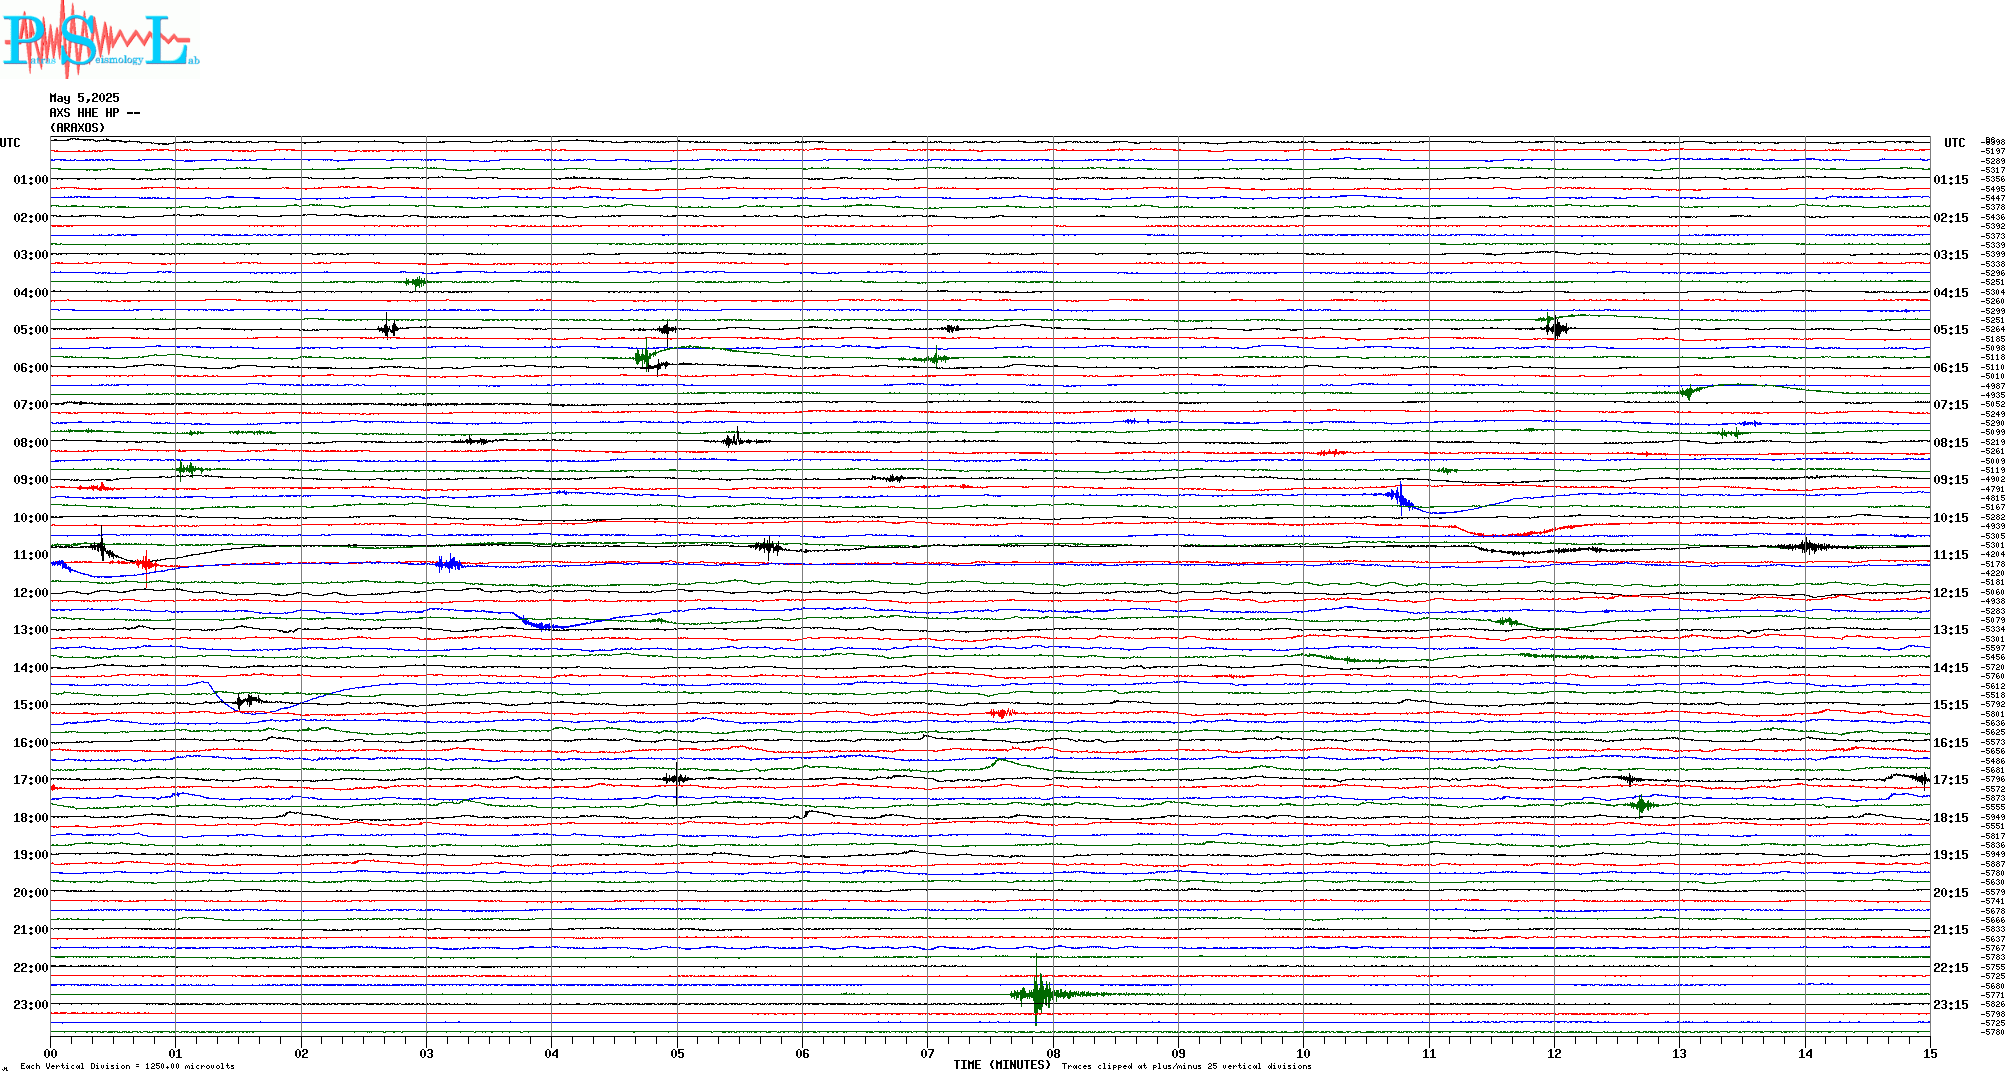Click the '14:00' hour label
The width and height of the screenshot is (2010, 1080).
31,668
